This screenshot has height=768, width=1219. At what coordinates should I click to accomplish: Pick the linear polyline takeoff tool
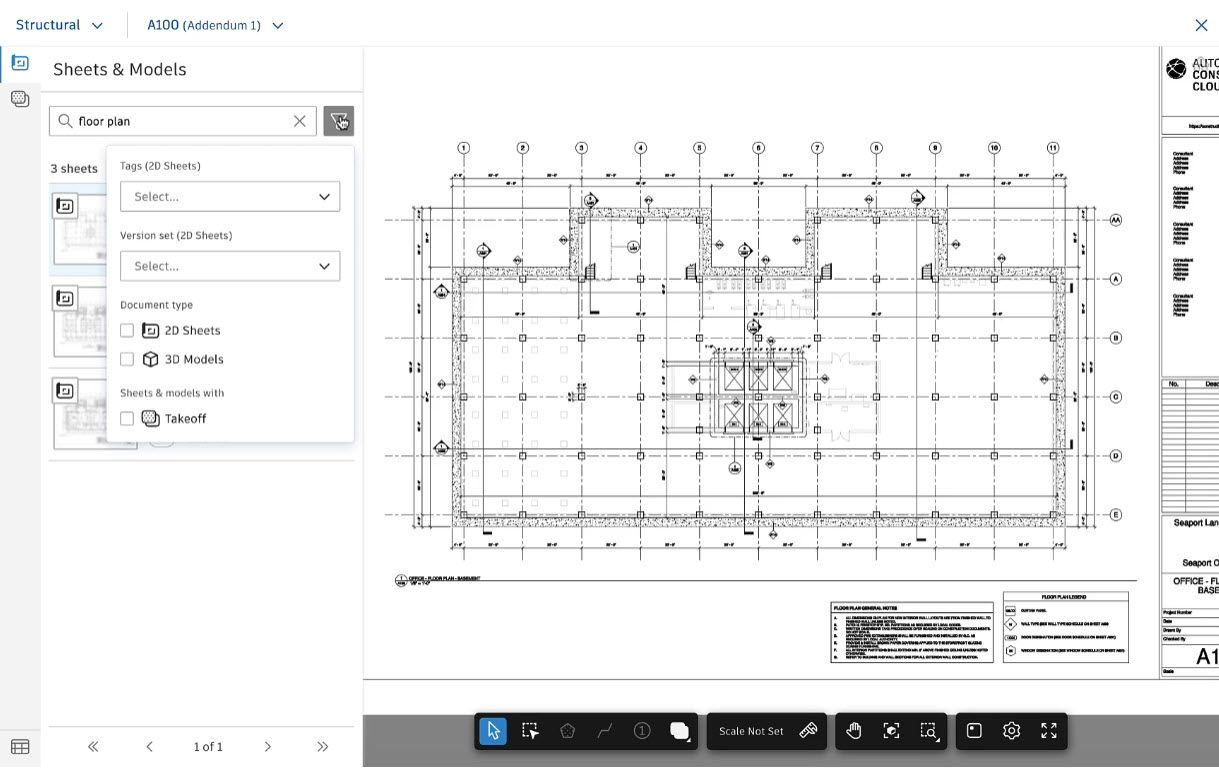click(605, 731)
